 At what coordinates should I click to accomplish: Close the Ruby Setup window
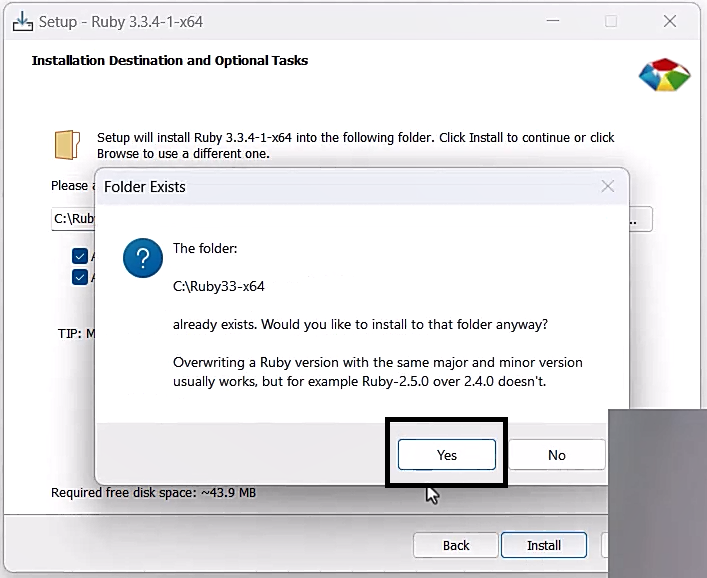click(x=668, y=21)
